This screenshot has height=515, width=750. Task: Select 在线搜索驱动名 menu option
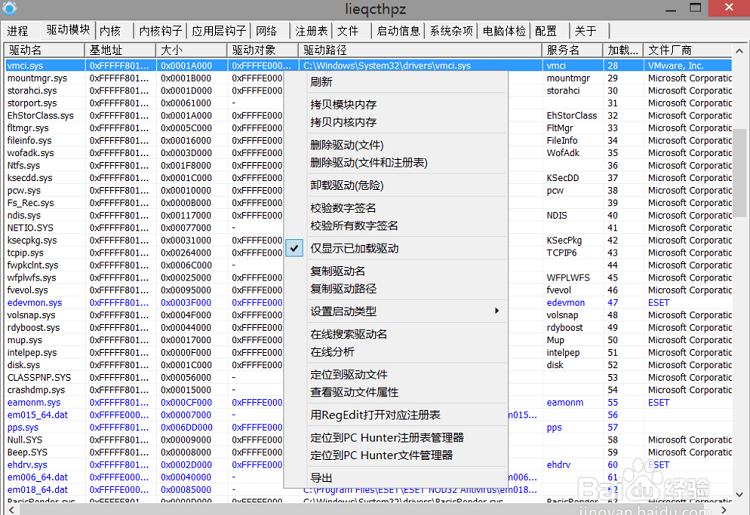[348, 334]
